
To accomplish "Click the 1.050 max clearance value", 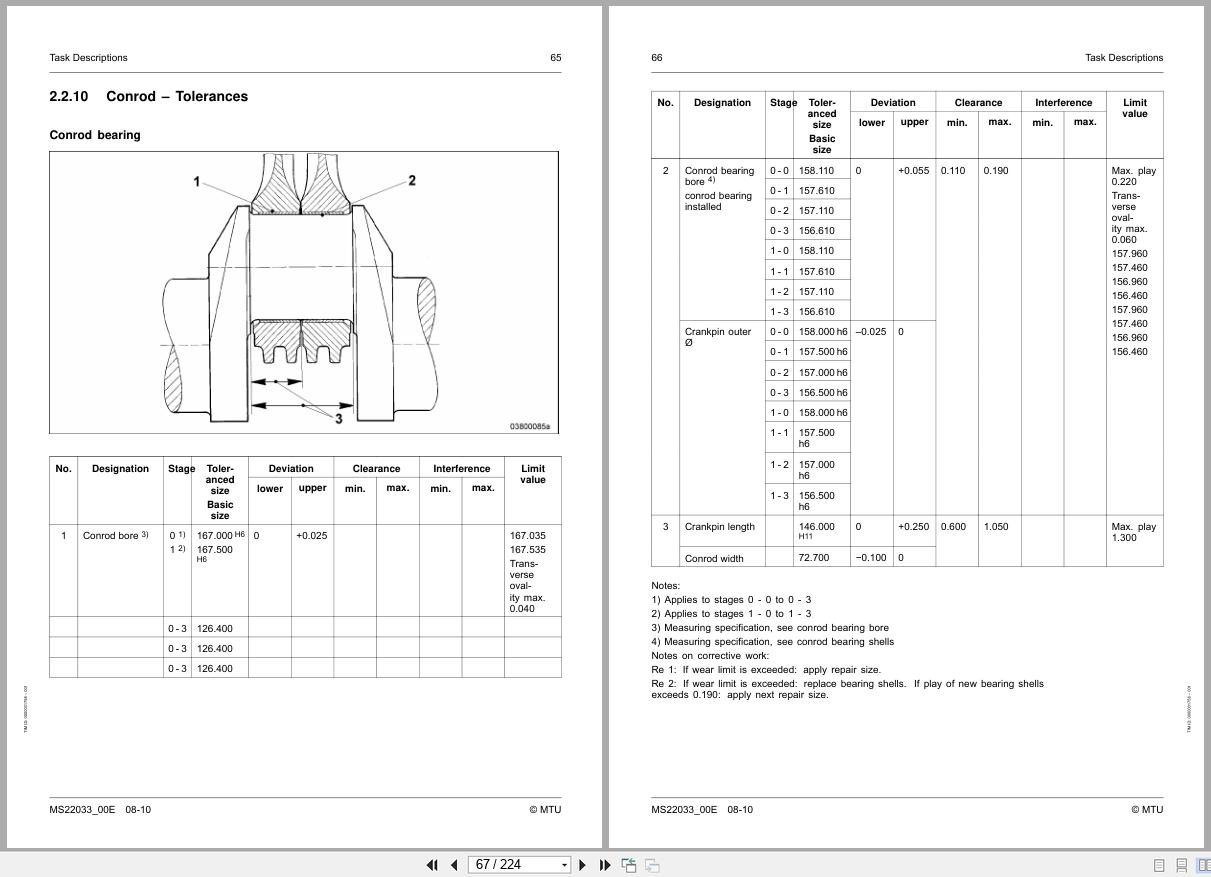I will click(996, 527).
